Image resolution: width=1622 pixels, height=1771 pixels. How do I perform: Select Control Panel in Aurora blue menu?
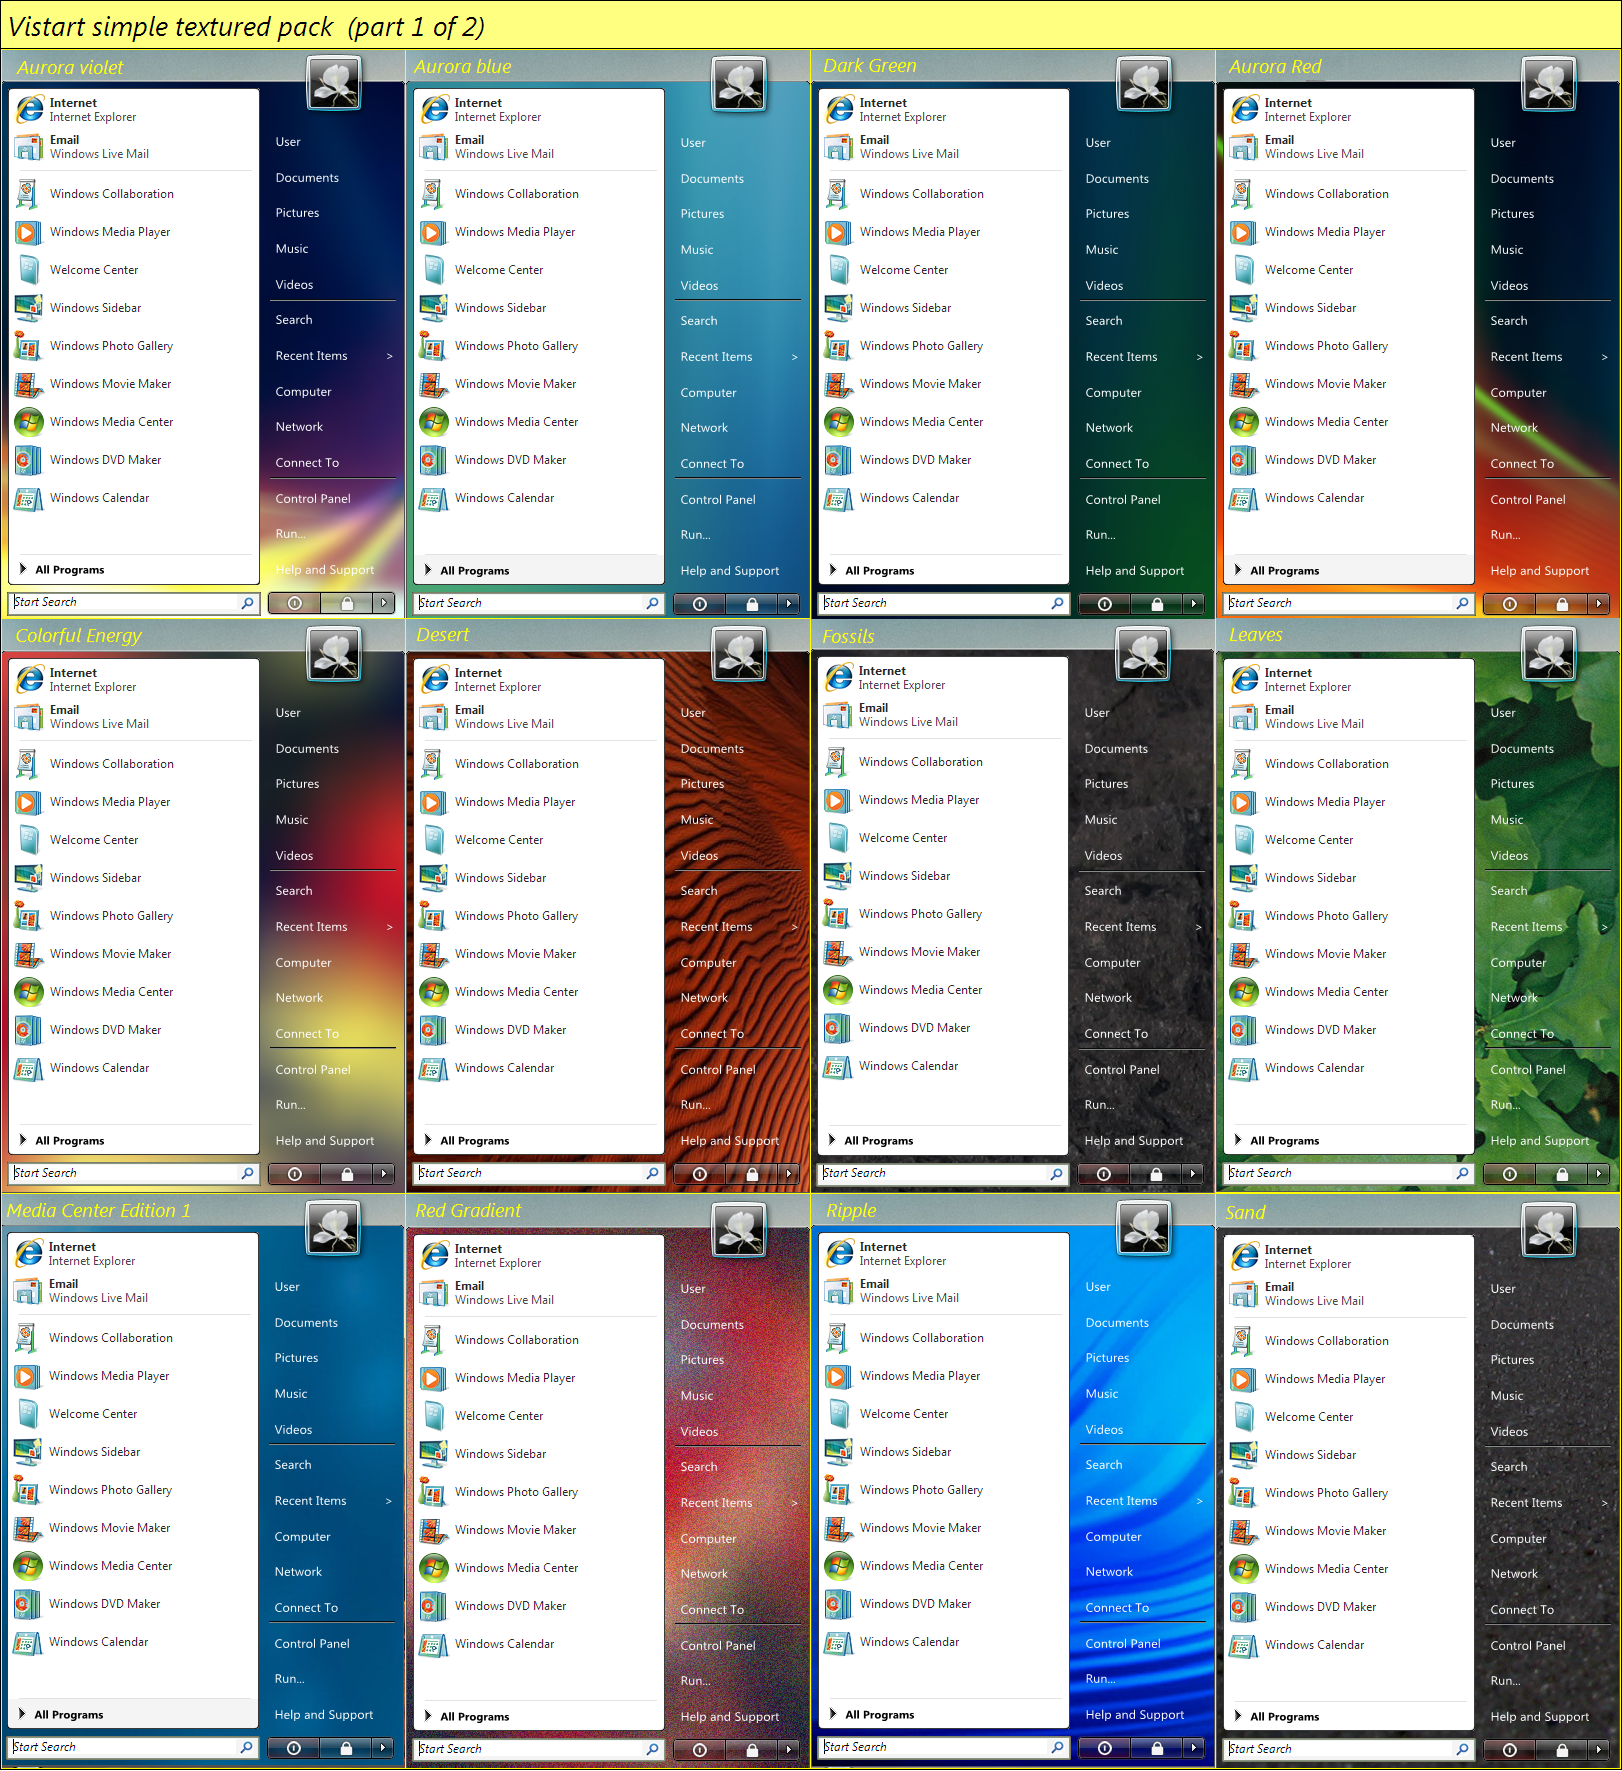(718, 500)
